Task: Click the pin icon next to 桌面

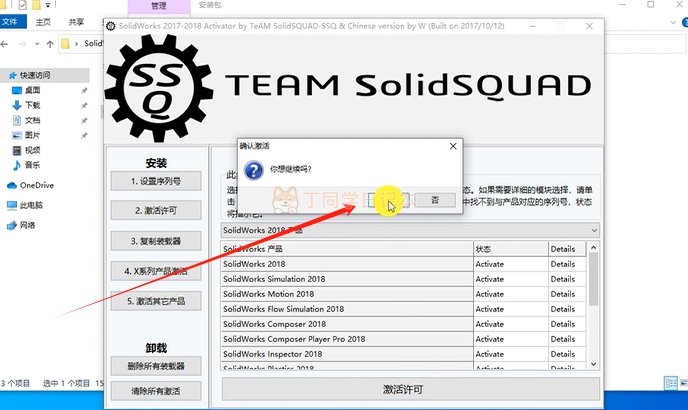Action: (84, 90)
